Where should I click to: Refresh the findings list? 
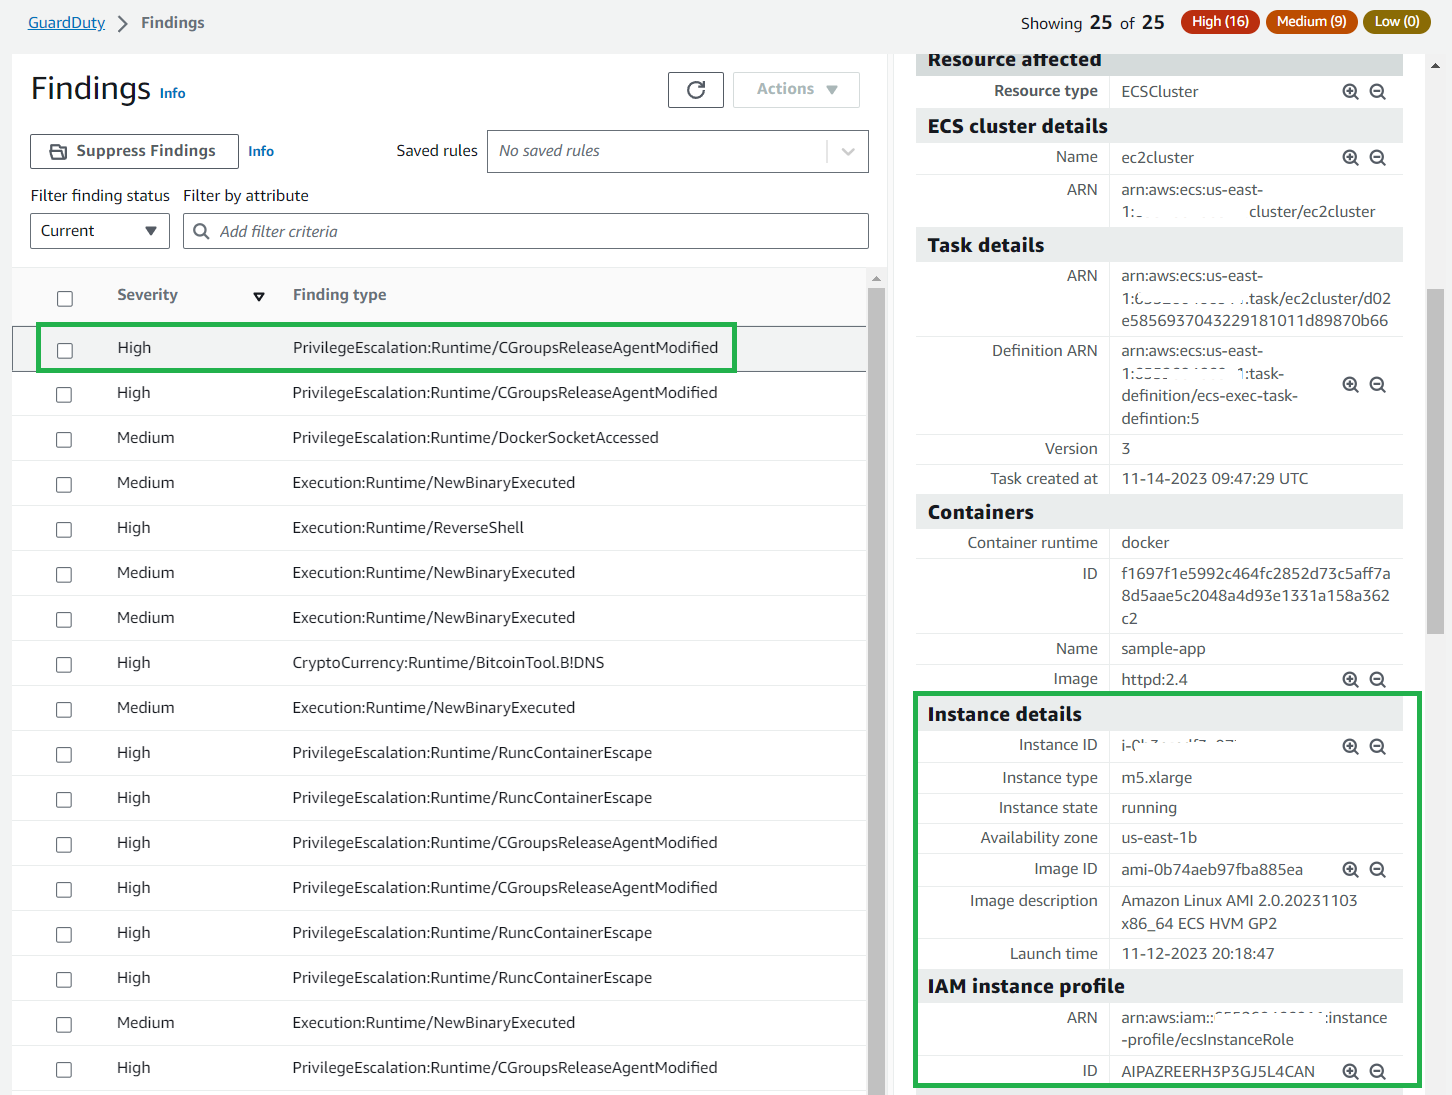[x=695, y=89]
